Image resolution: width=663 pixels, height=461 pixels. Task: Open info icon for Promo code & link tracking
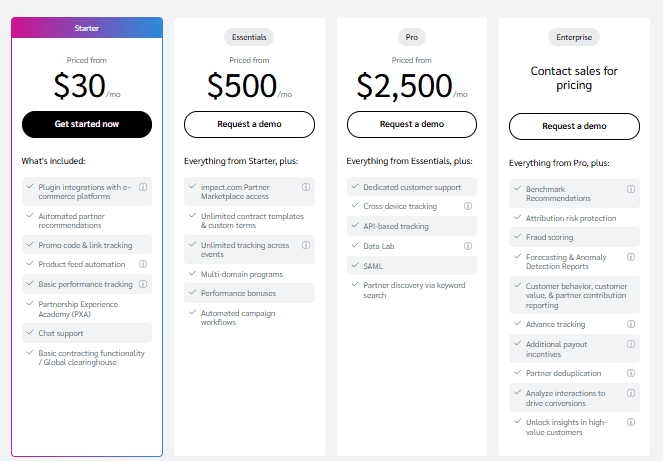(143, 244)
